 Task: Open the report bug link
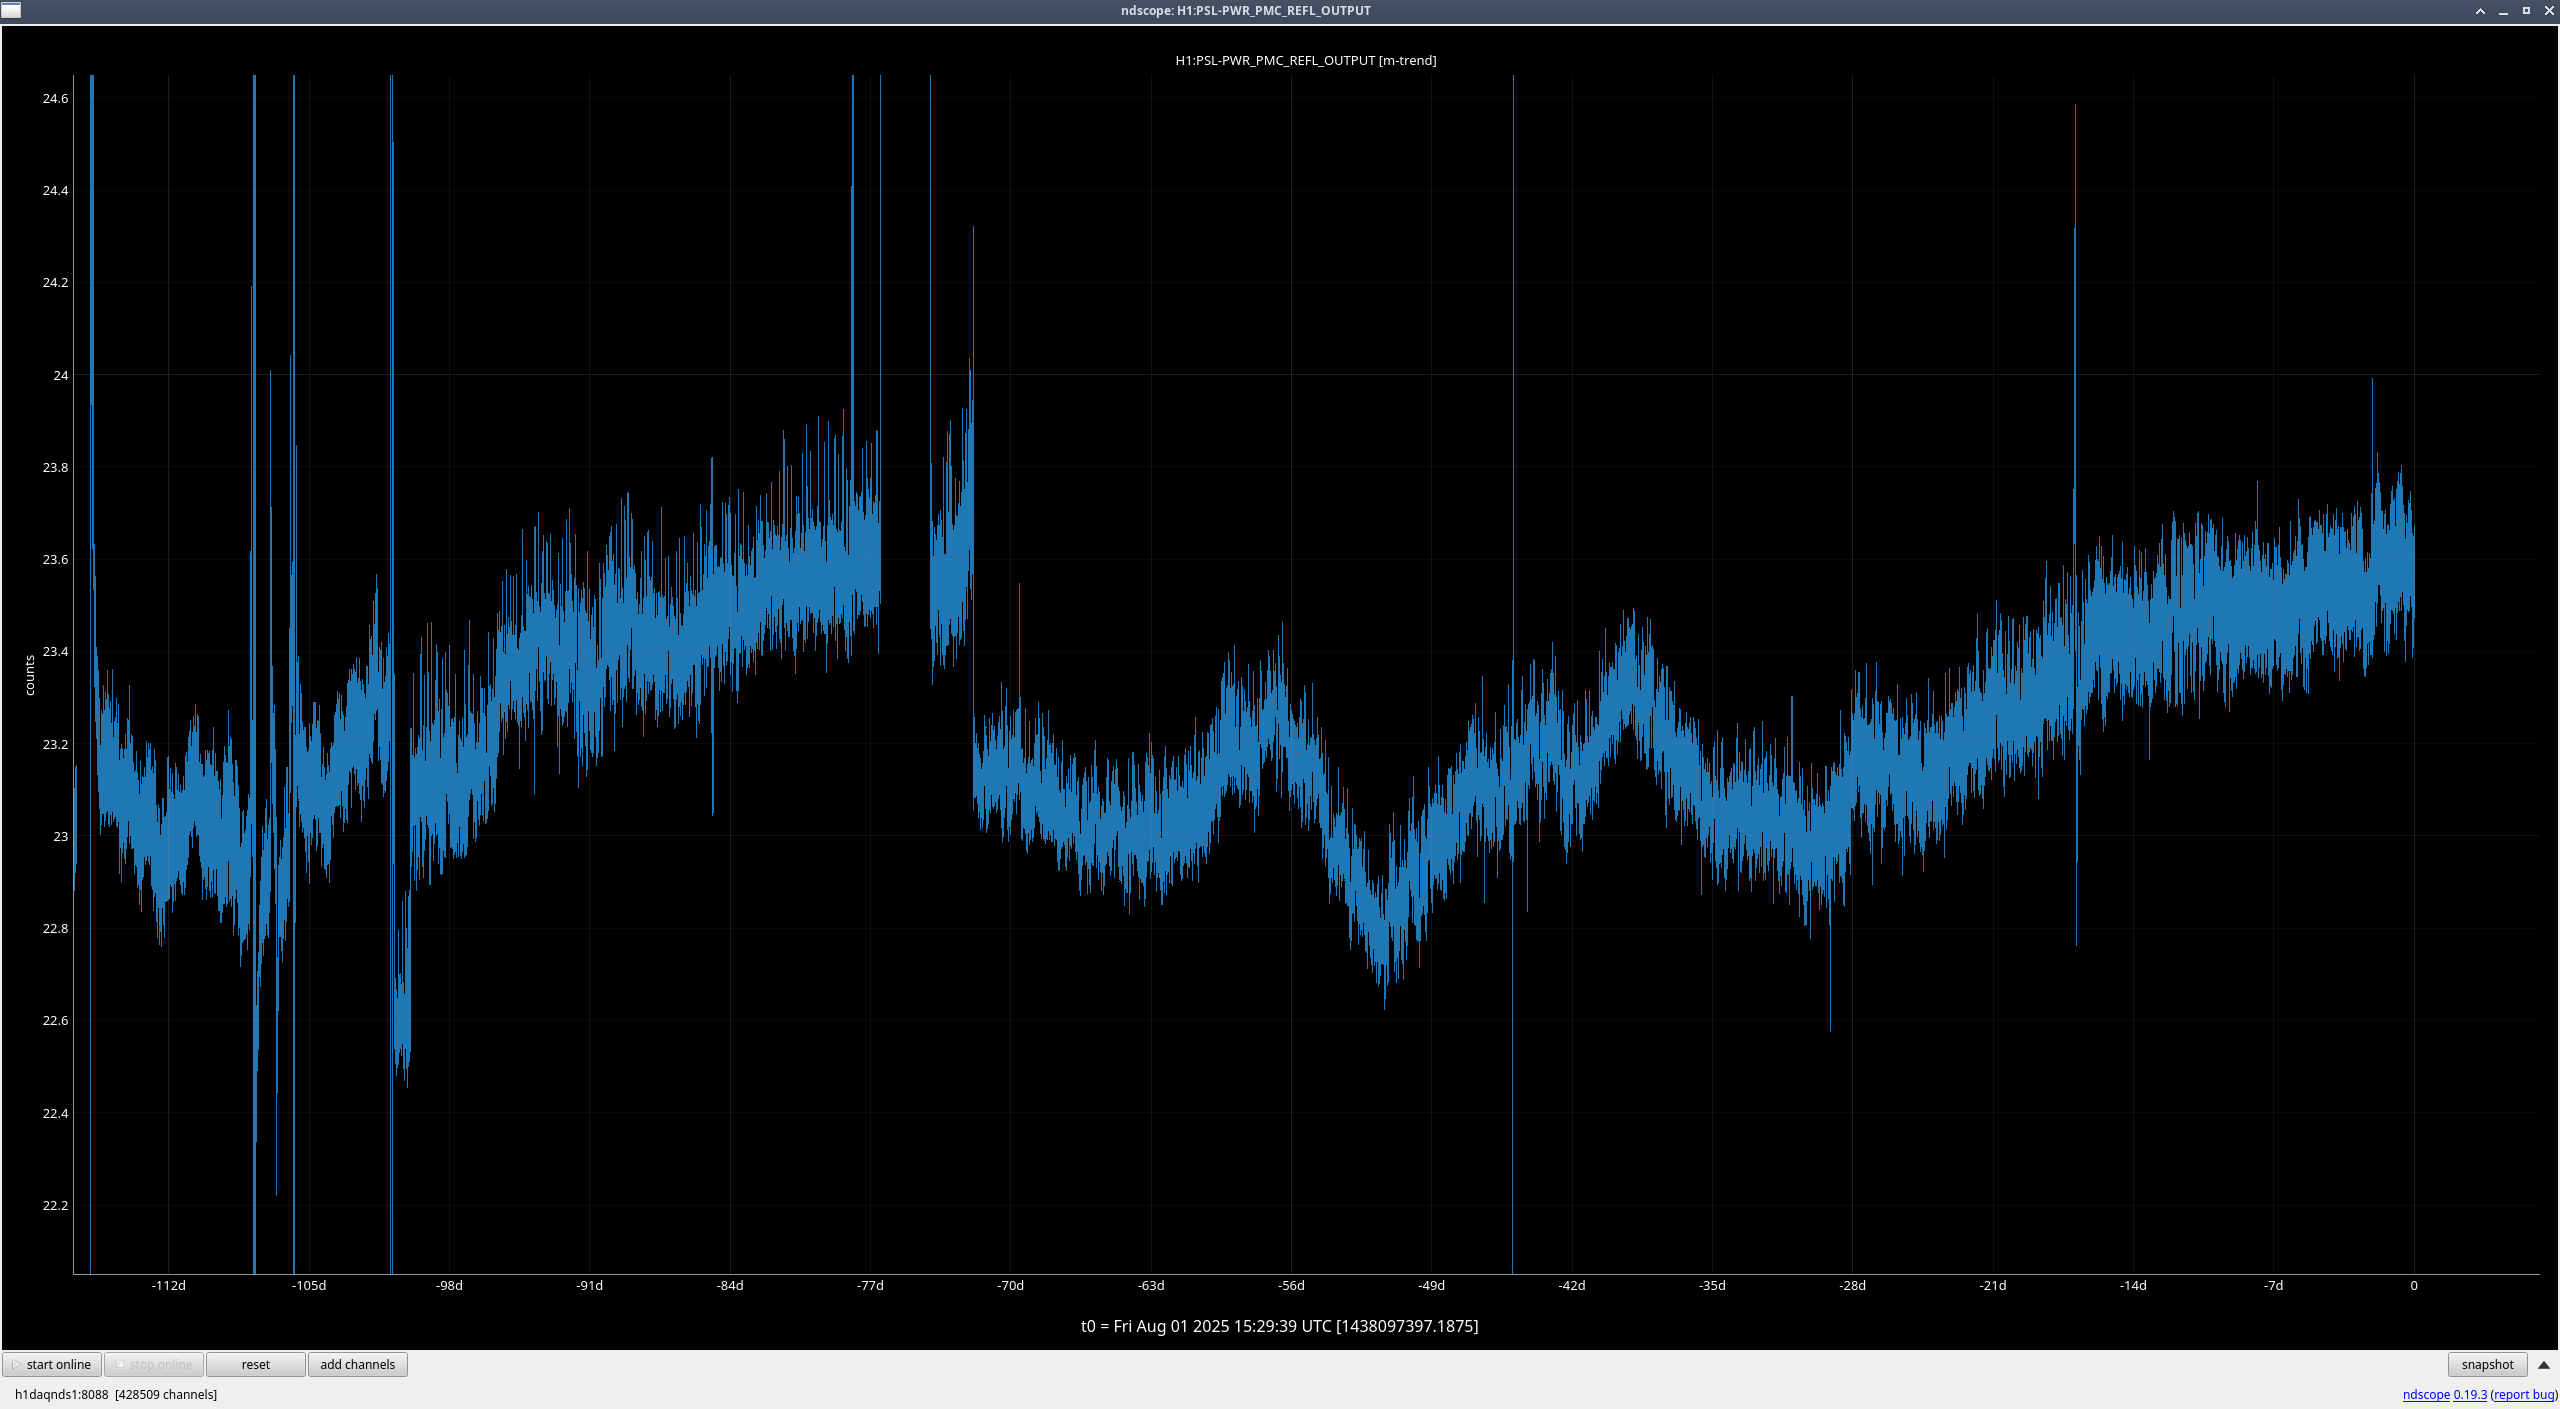pyautogui.click(x=2524, y=1394)
